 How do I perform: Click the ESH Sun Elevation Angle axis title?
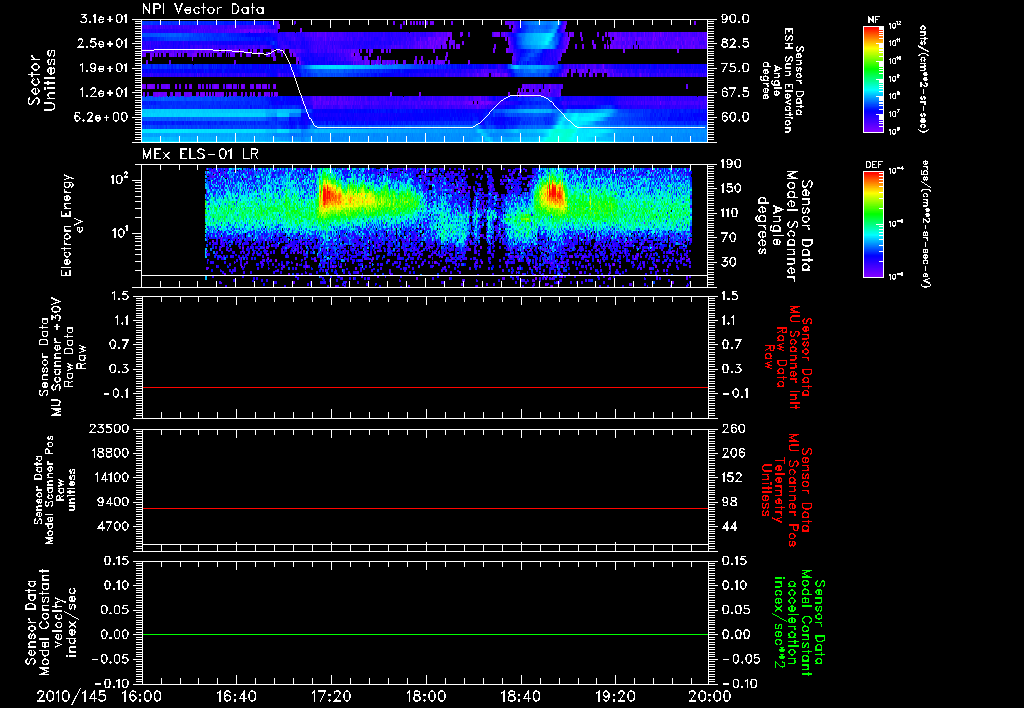[x=782, y=80]
